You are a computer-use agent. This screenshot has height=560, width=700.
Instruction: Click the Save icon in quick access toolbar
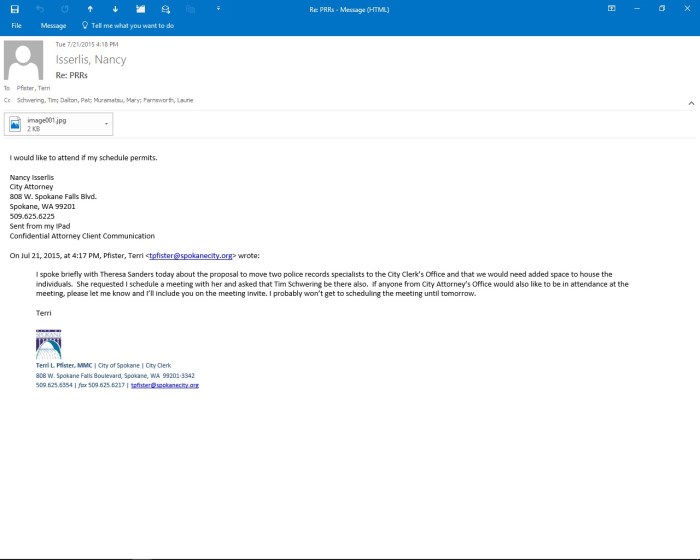[14, 8]
